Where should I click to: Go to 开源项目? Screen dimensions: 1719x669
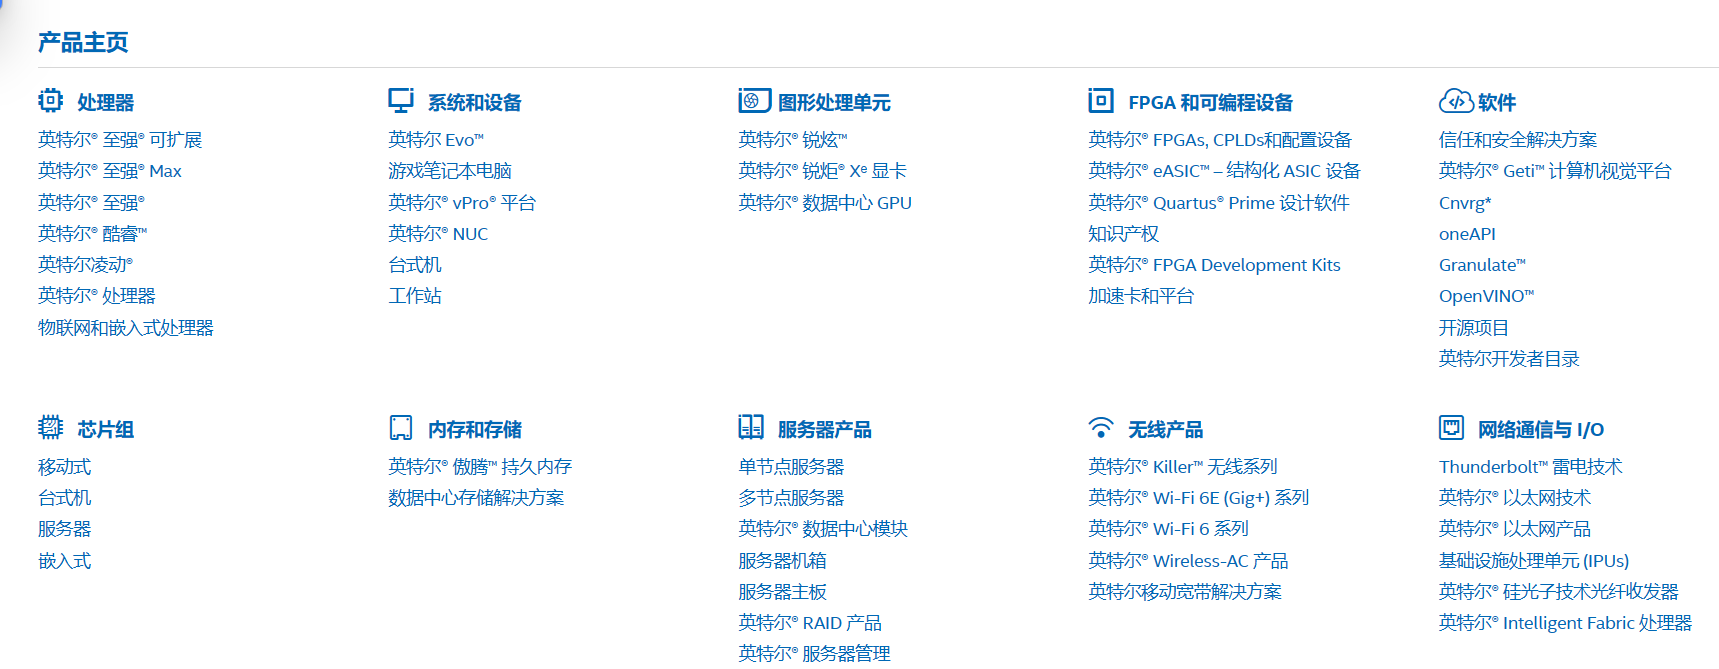coord(1474,327)
